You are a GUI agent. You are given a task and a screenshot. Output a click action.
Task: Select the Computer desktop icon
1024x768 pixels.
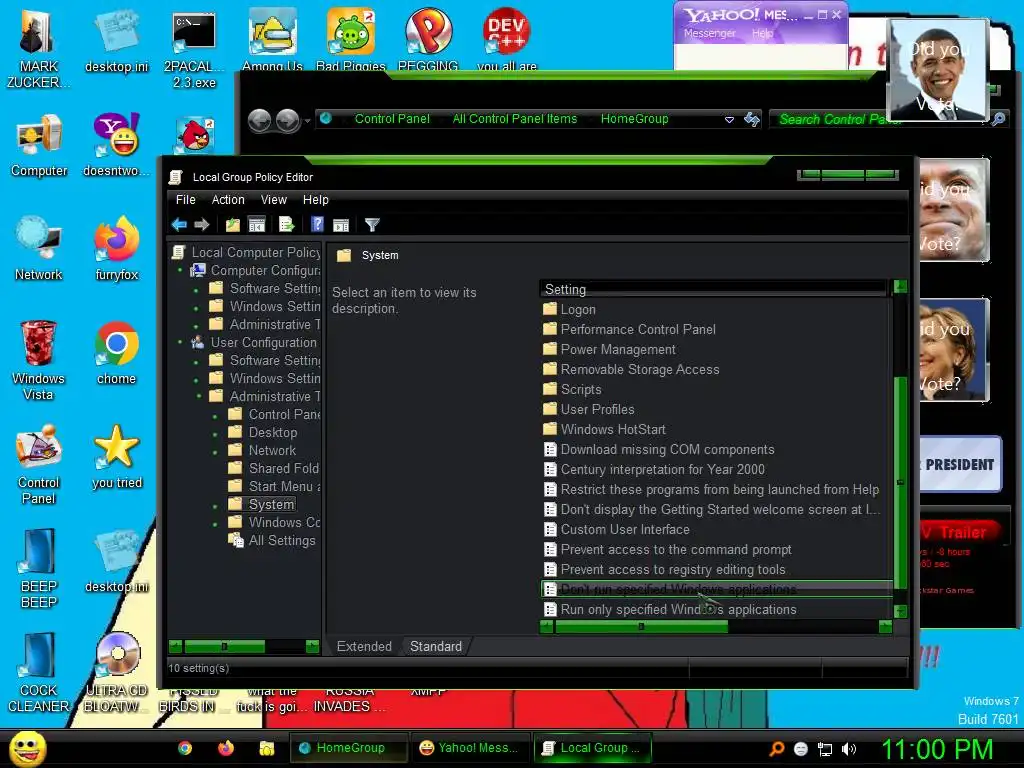[x=39, y=147]
